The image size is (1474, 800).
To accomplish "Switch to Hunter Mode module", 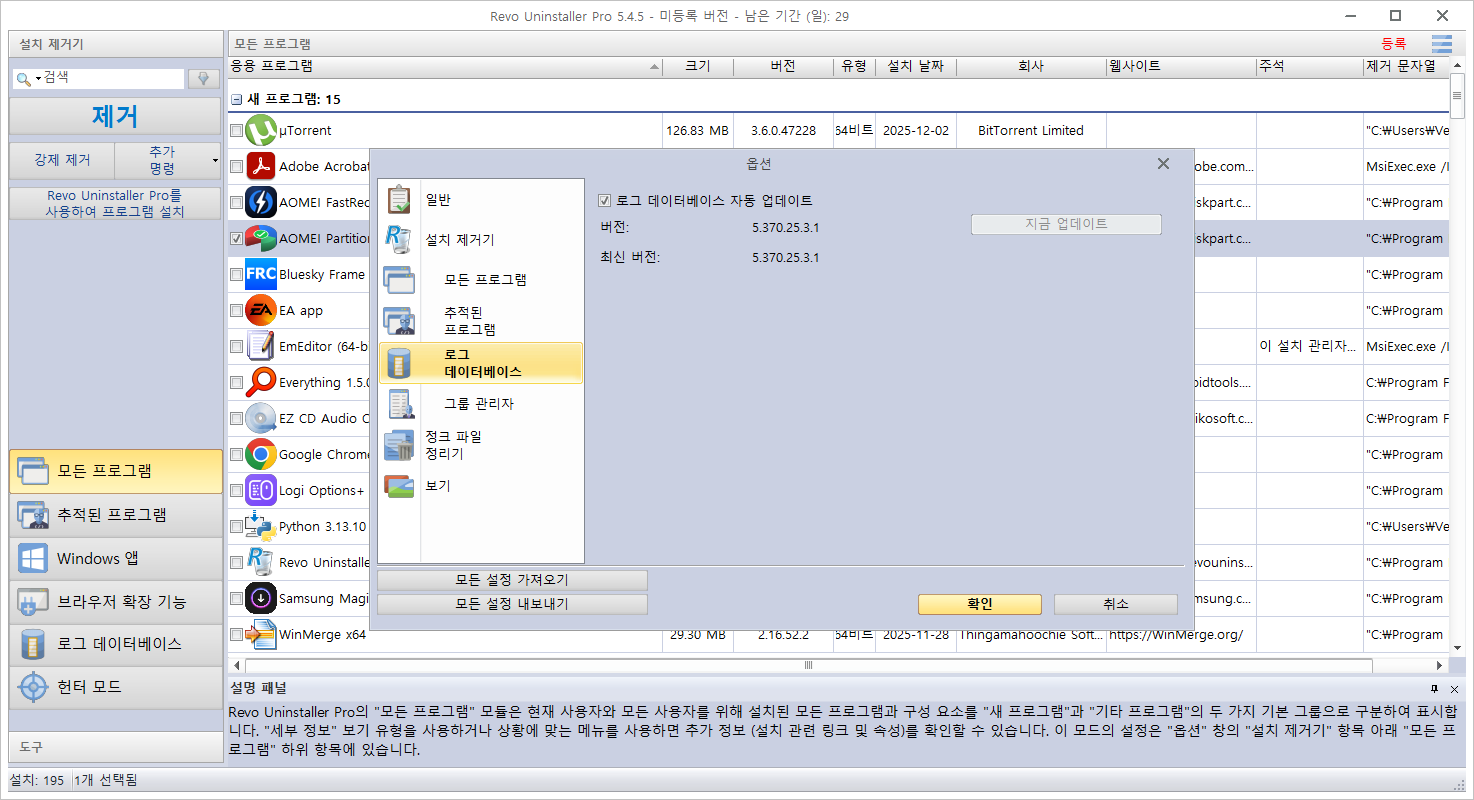I will point(116,688).
